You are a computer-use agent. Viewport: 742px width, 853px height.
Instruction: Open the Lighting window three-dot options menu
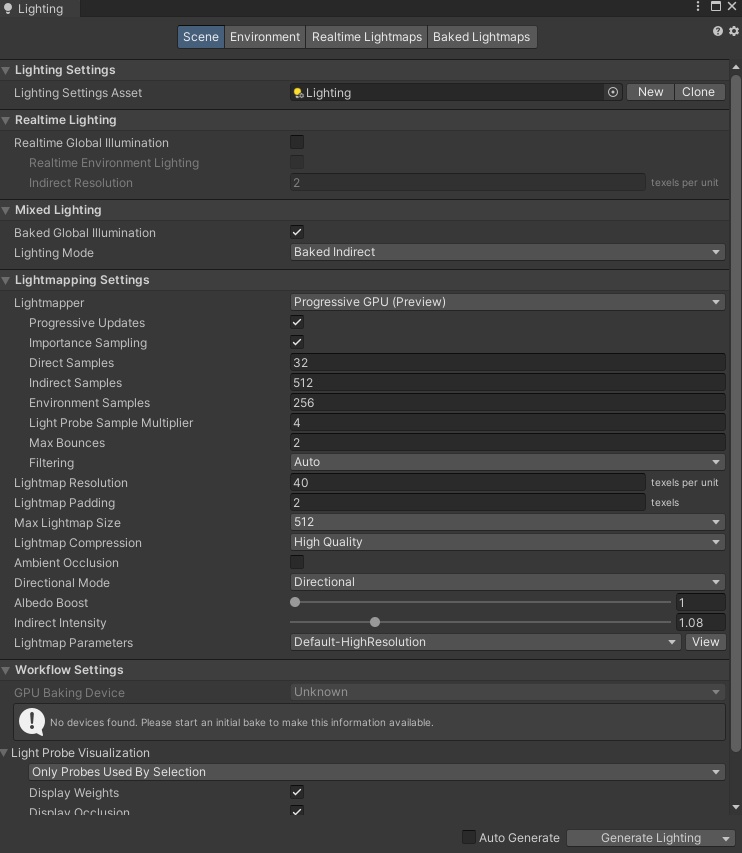698,6
